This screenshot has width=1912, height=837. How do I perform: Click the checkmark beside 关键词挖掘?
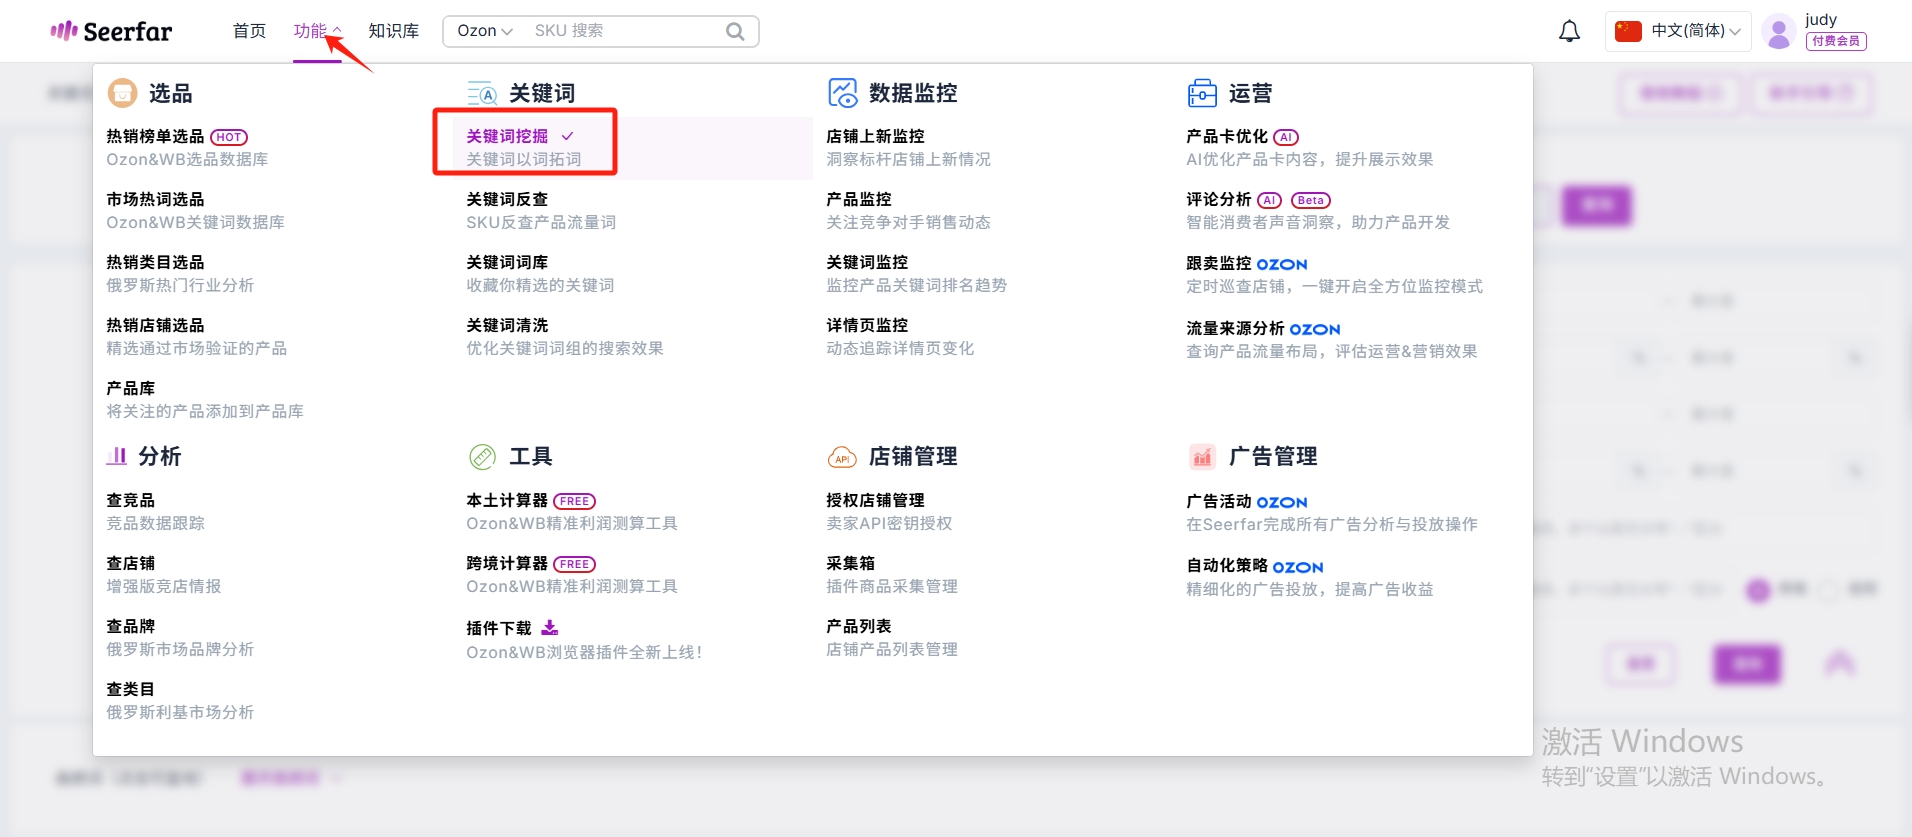[x=568, y=136]
